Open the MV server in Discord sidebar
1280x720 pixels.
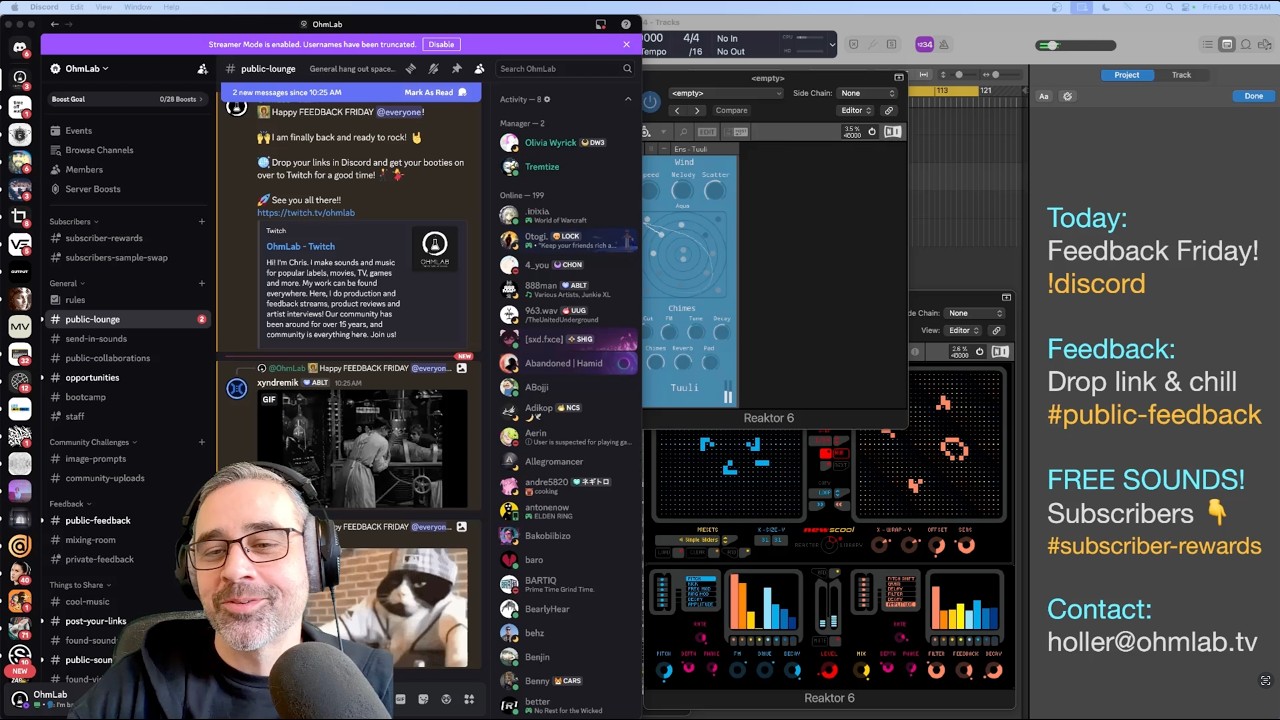pyautogui.click(x=19, y=326)
